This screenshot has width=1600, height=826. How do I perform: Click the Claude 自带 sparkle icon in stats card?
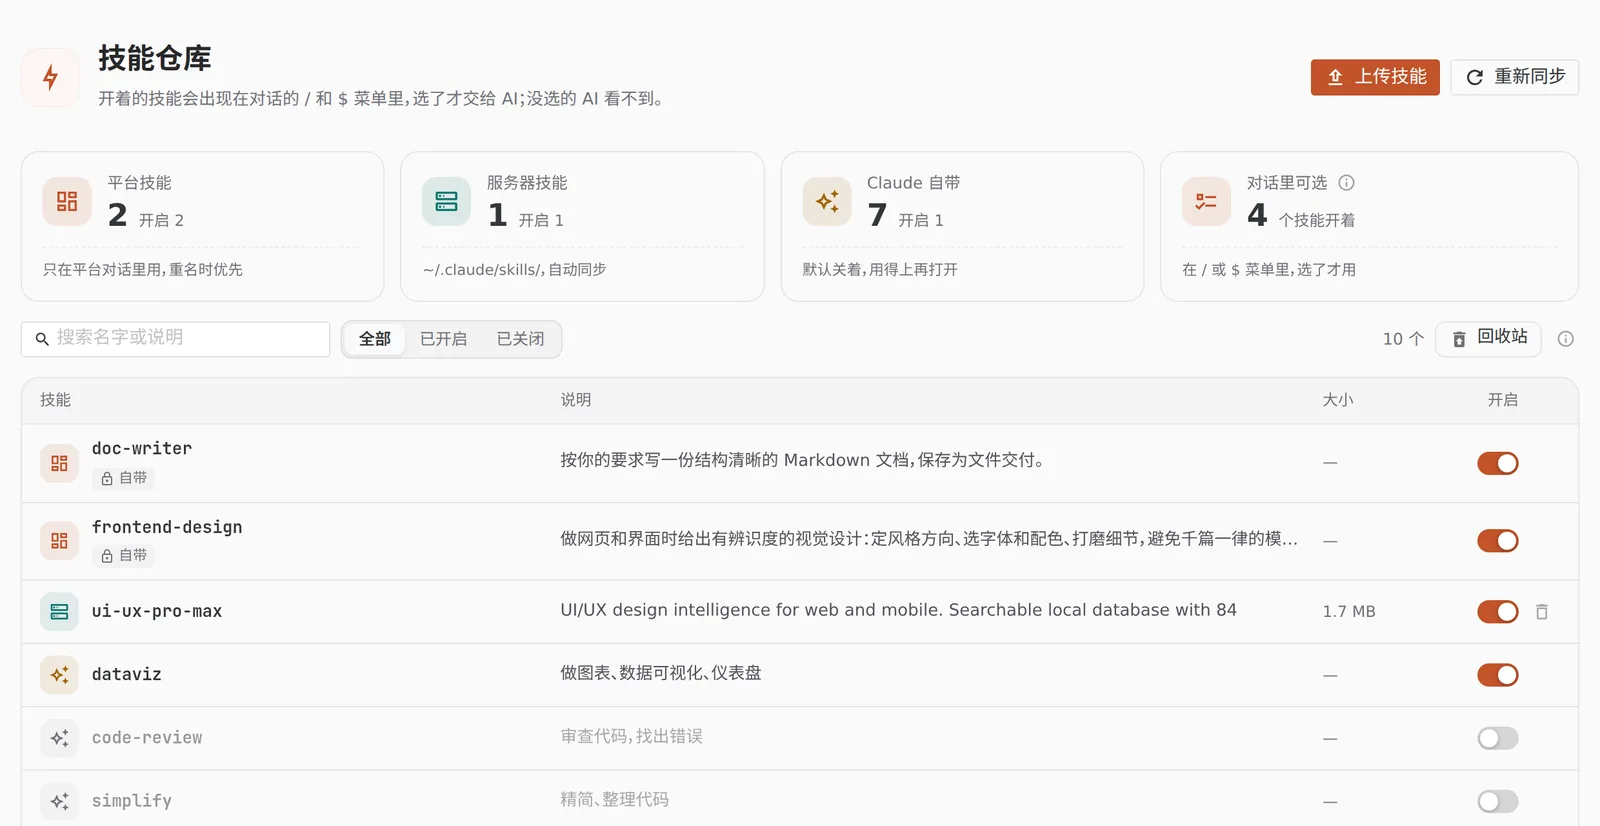tap(827, 201)
